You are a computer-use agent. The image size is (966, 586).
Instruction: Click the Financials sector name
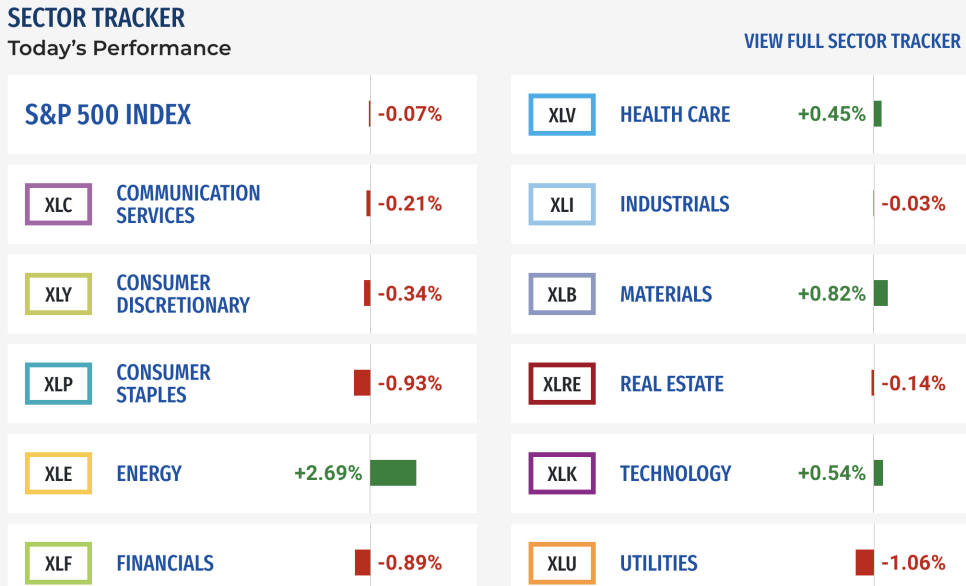pyautogui.click(x=165, y=563)
